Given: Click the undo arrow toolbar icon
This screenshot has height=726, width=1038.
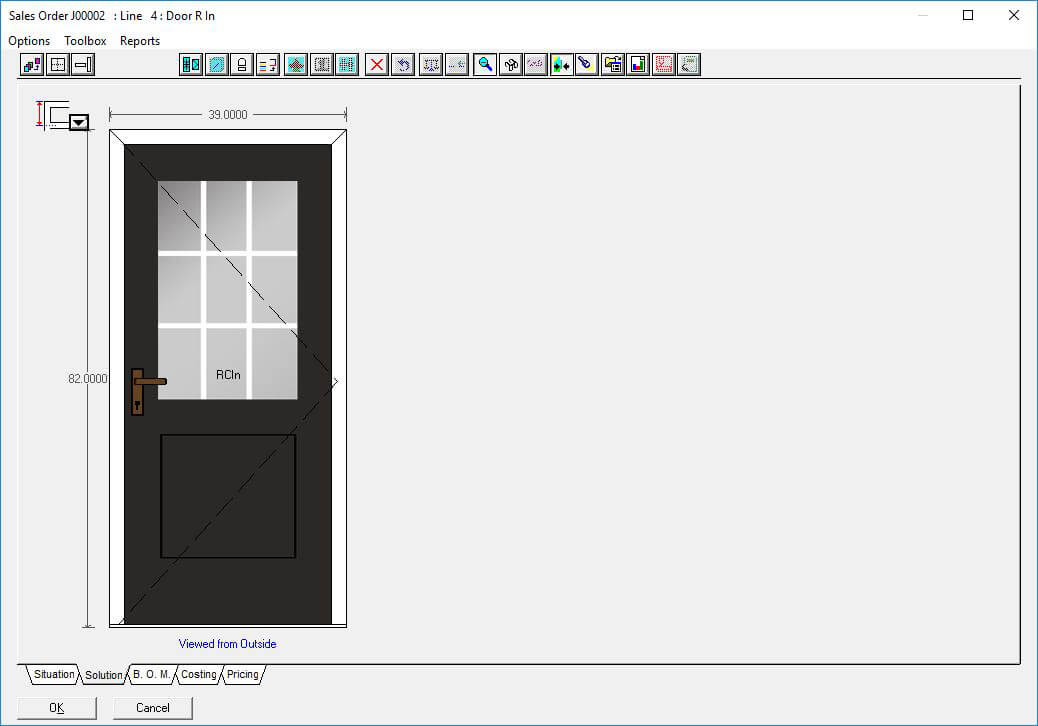Looking at the screenshot, I should pos(403,65).
